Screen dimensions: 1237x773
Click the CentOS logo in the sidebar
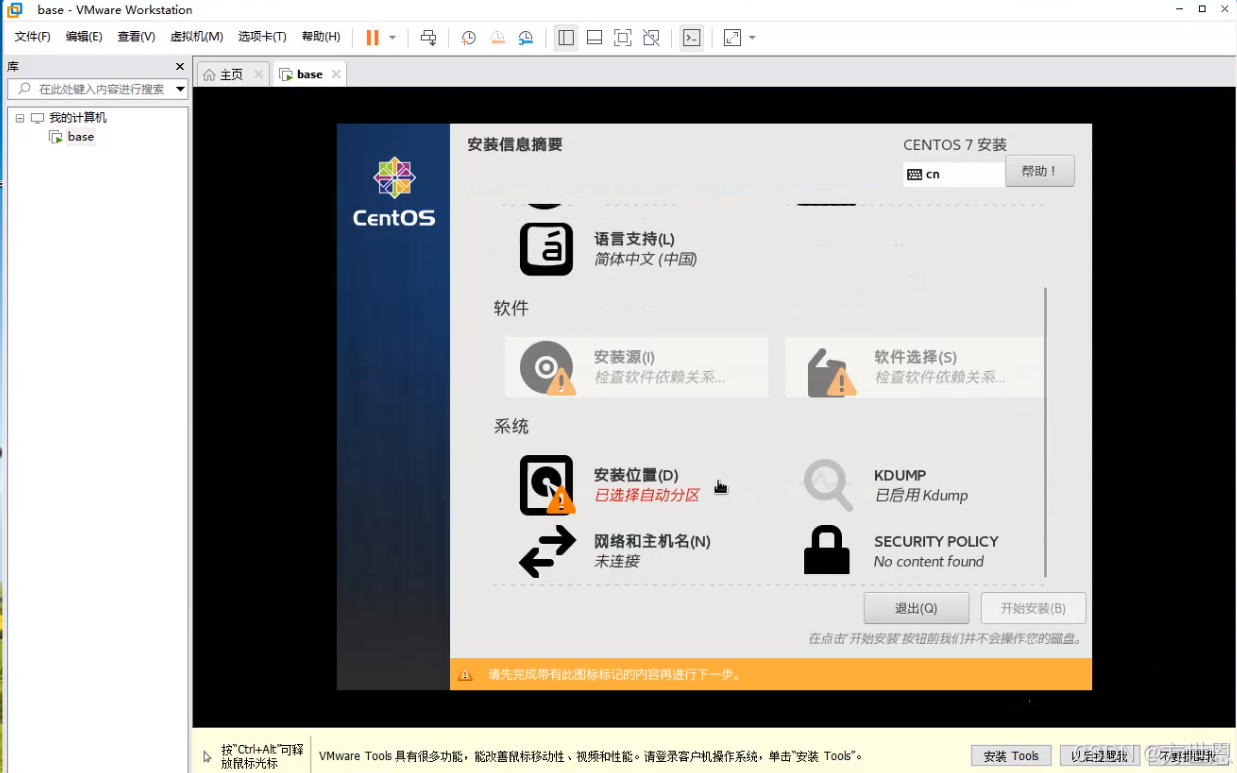tap(394, 192)
